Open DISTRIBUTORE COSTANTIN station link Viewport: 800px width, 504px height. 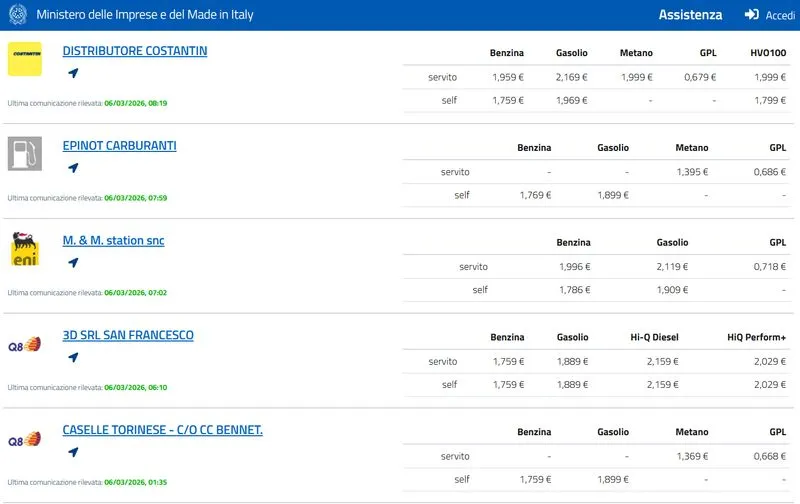[x=135, y=51]
